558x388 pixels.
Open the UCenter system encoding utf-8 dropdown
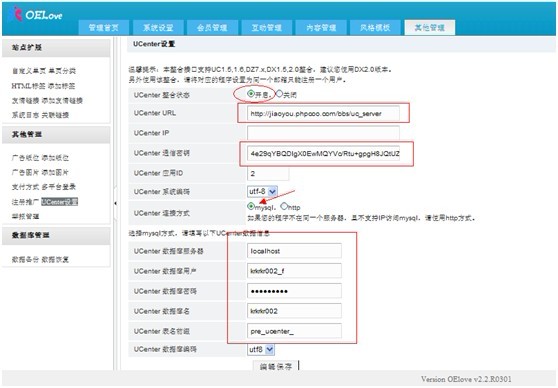[262, 192]
